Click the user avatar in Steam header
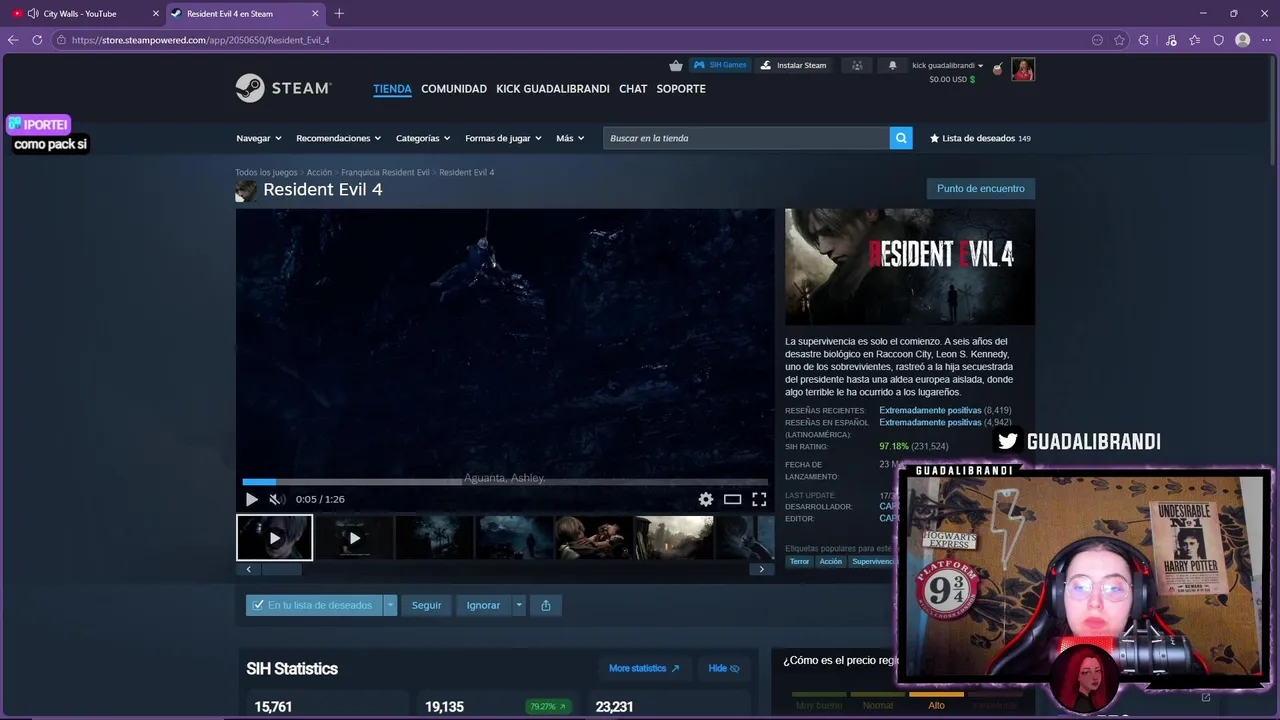The image size is (1280, 720). pos(1023,69)
